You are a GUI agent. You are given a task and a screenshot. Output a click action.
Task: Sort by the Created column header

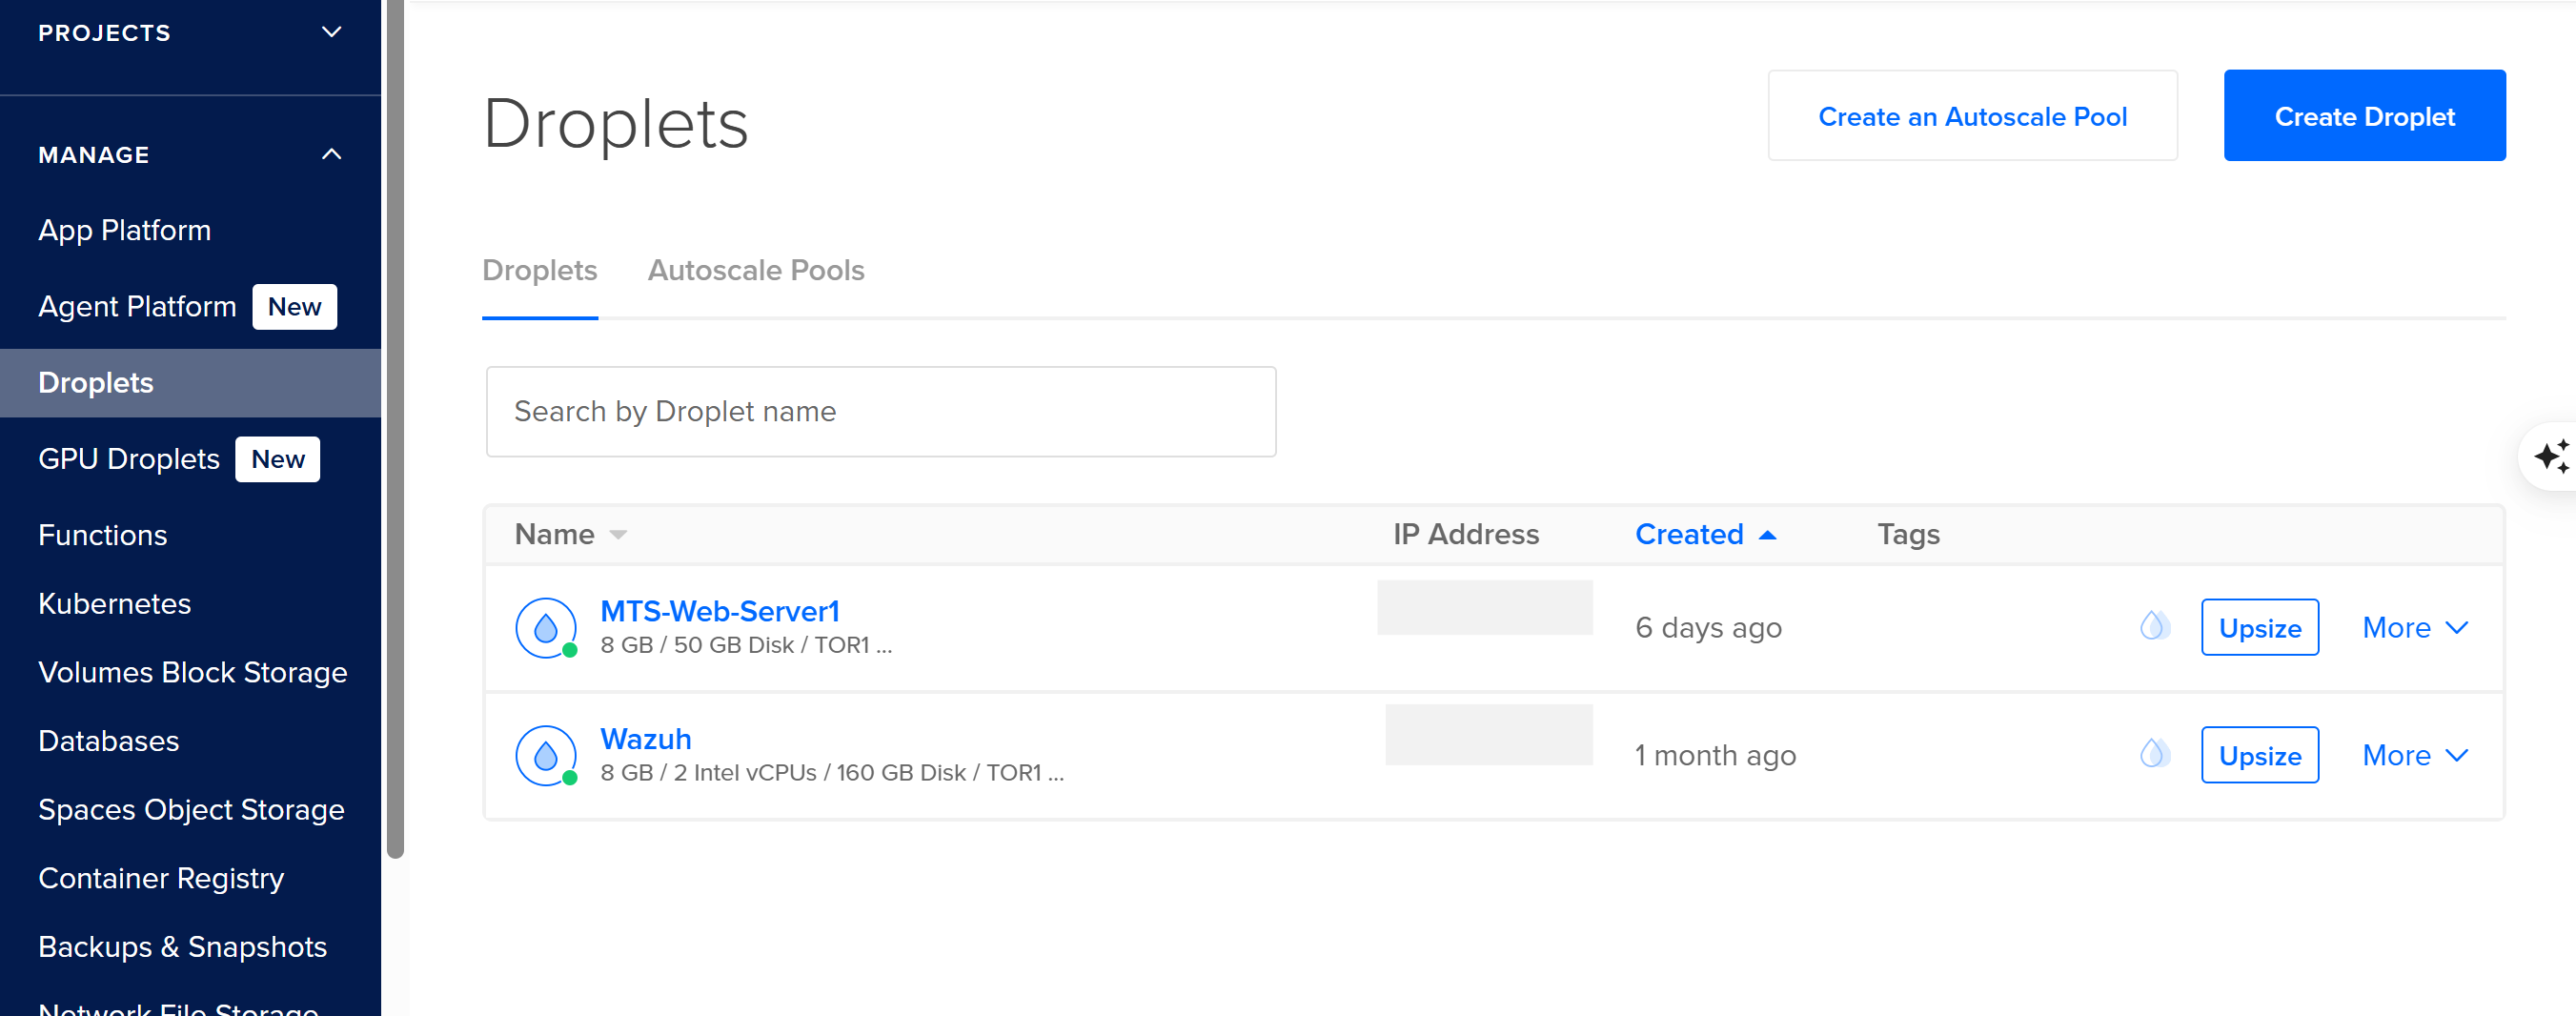point(1689,535)
